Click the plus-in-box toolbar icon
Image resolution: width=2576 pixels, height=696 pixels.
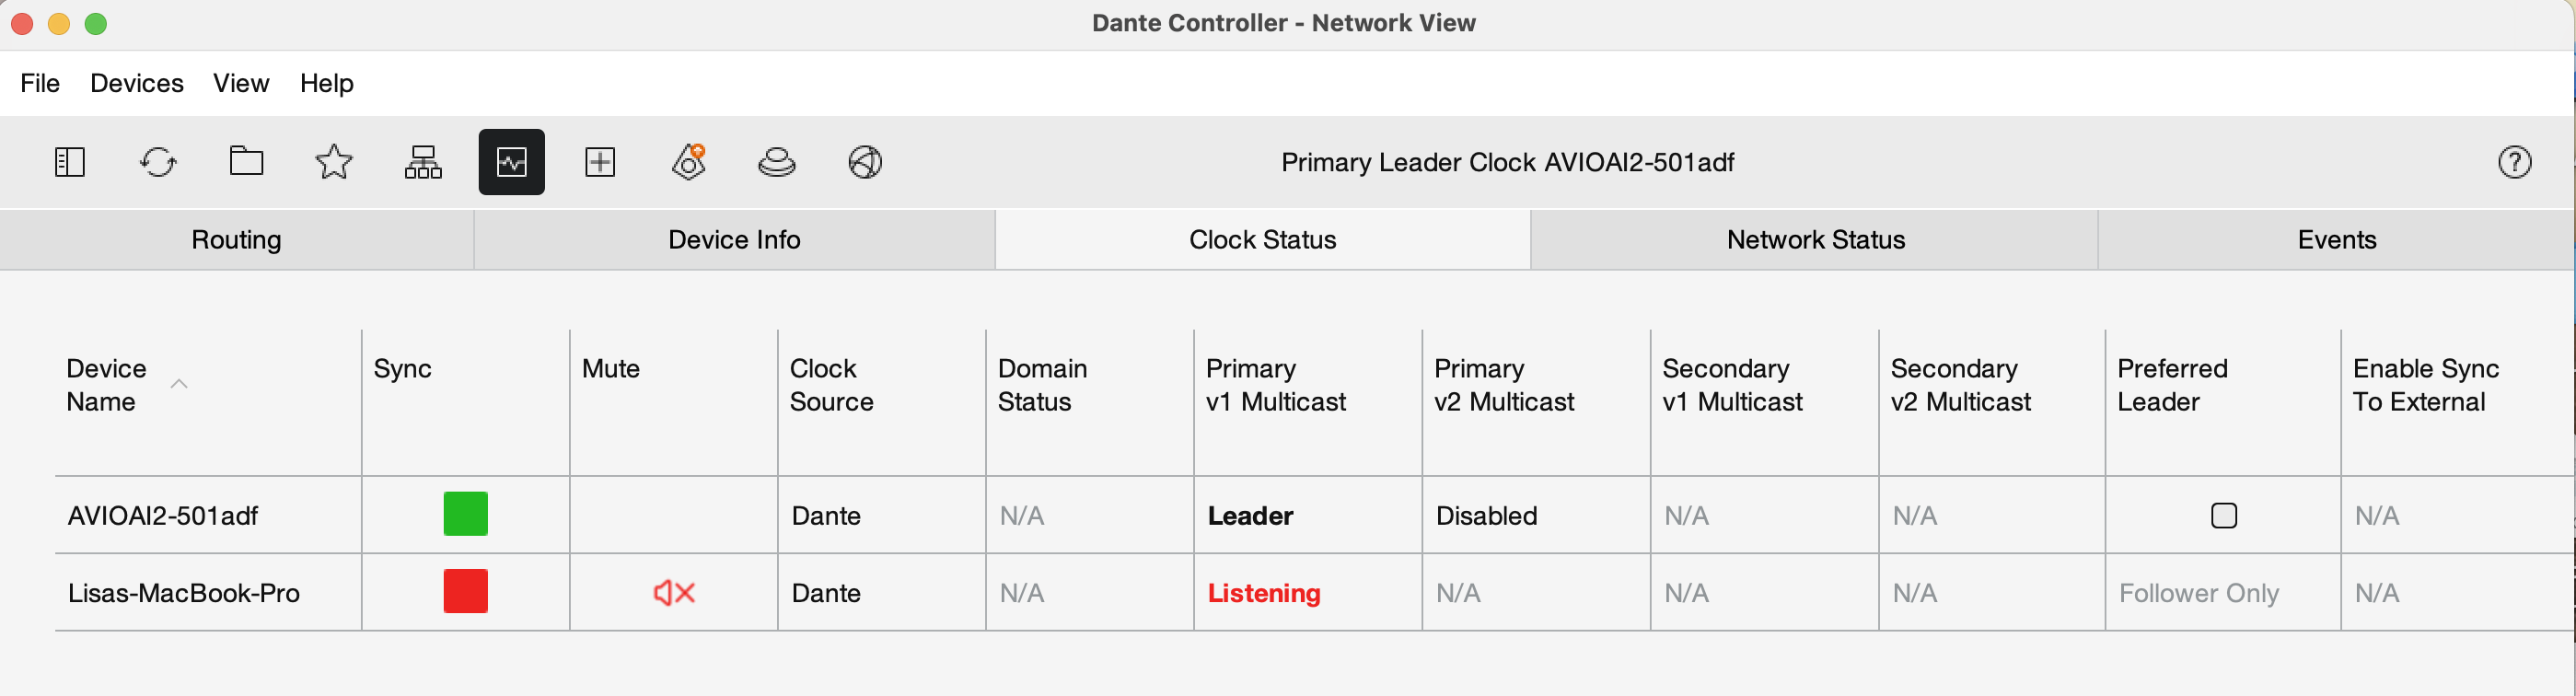pyautogui.click(x=600, y=162)
